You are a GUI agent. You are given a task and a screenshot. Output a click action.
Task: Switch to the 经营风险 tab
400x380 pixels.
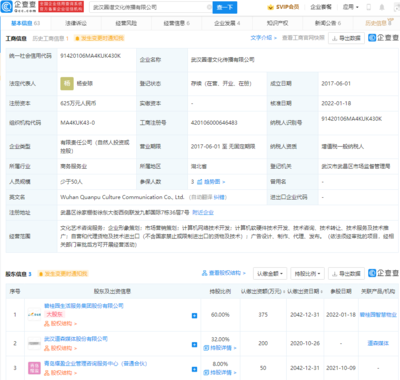pos(126,23)
